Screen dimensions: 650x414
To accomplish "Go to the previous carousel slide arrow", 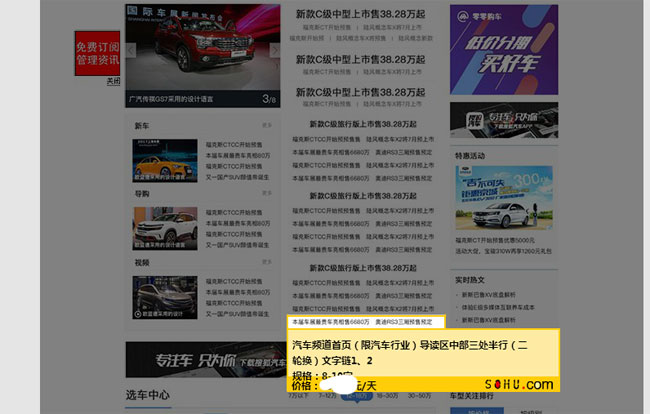I will (131, 51).
